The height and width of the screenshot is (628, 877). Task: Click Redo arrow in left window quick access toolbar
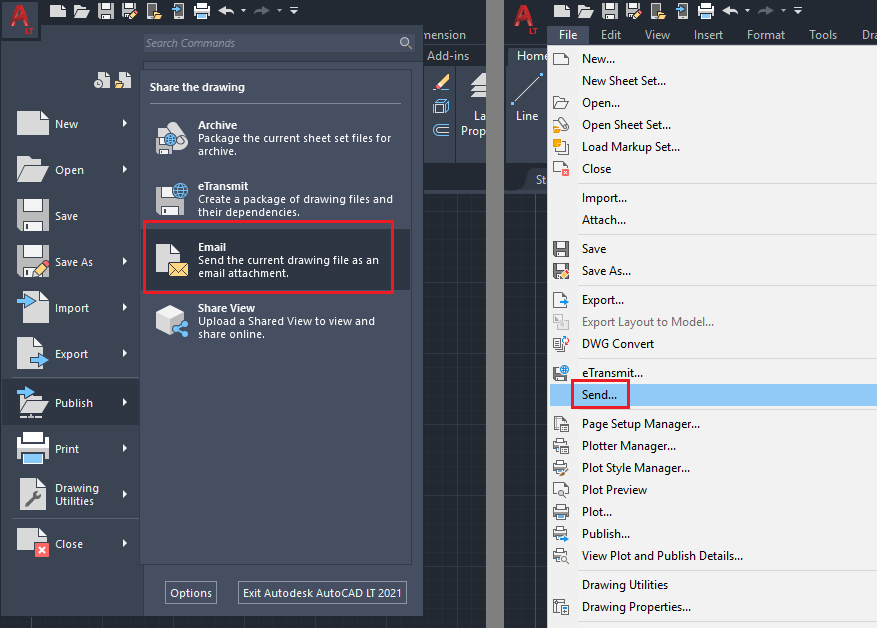coord(262,11)
